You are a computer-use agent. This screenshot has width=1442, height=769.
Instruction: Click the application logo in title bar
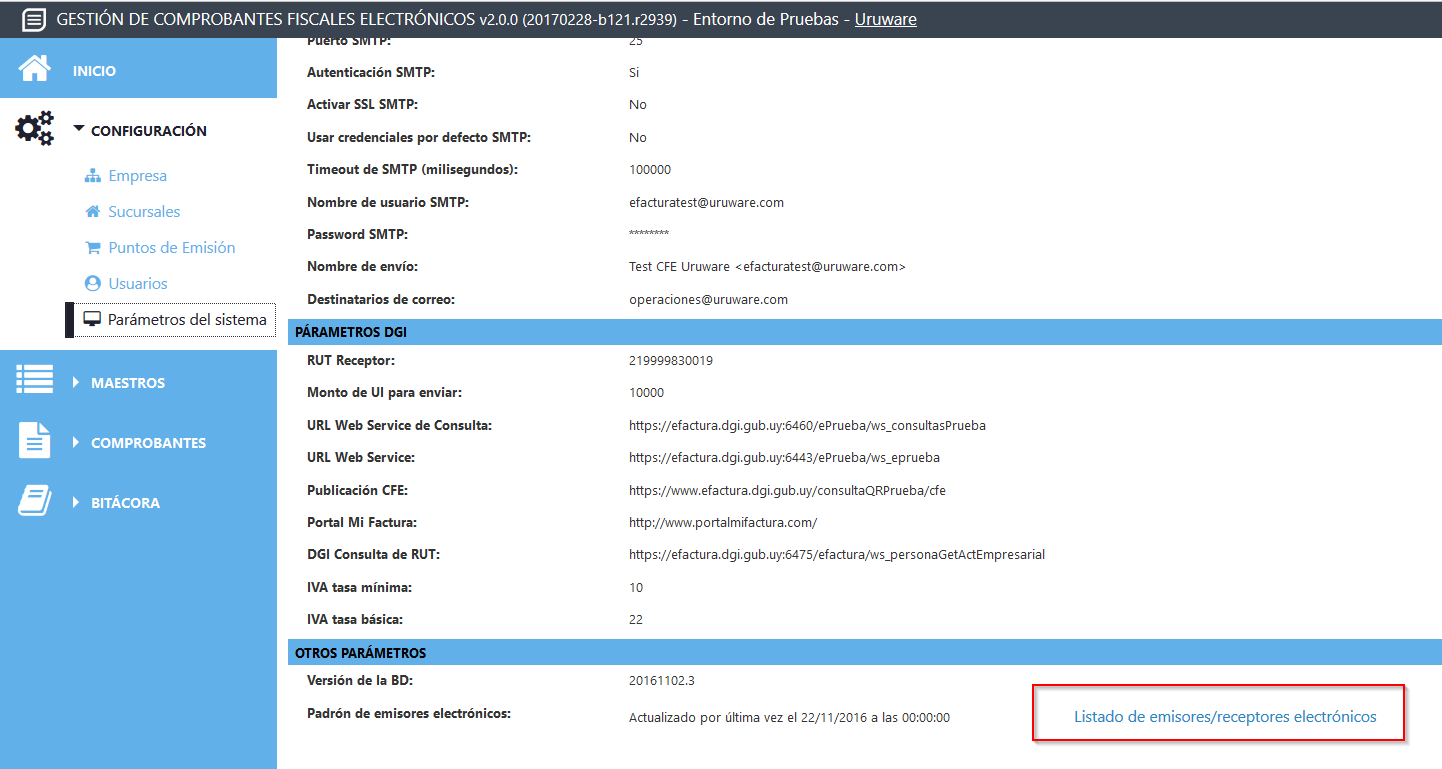(x=34, y=20)
